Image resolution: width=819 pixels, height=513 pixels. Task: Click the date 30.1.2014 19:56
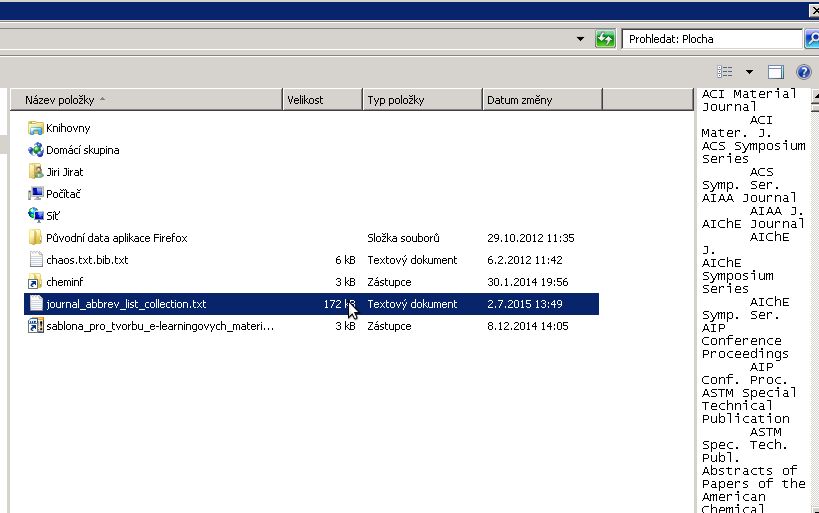click(x=528, y=282)
